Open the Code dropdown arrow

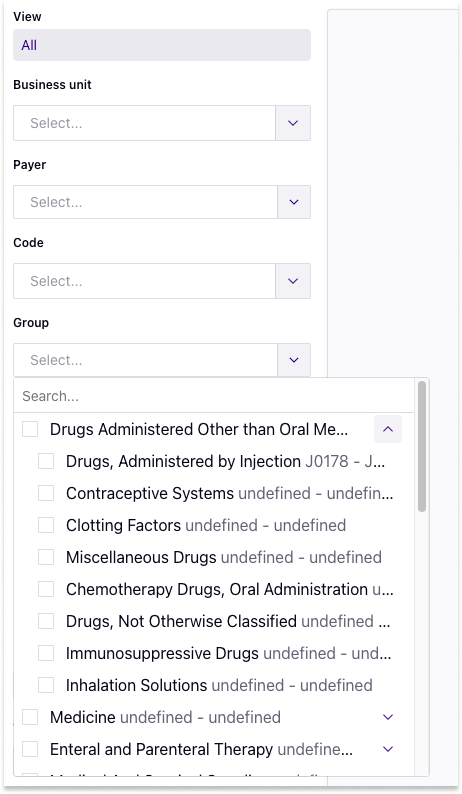coord(293,281)
